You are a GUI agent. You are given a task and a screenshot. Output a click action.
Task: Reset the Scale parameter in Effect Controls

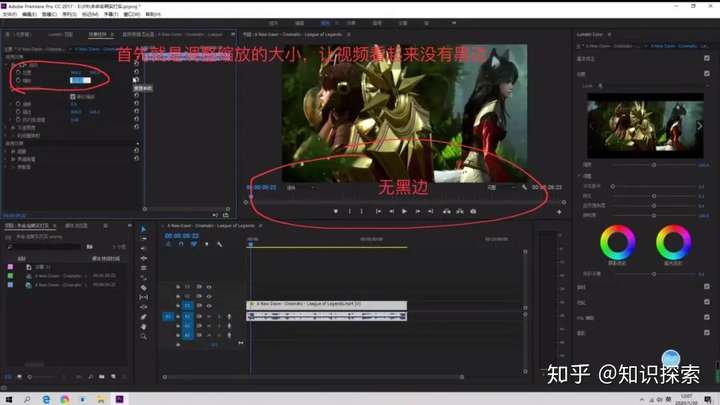136,80
